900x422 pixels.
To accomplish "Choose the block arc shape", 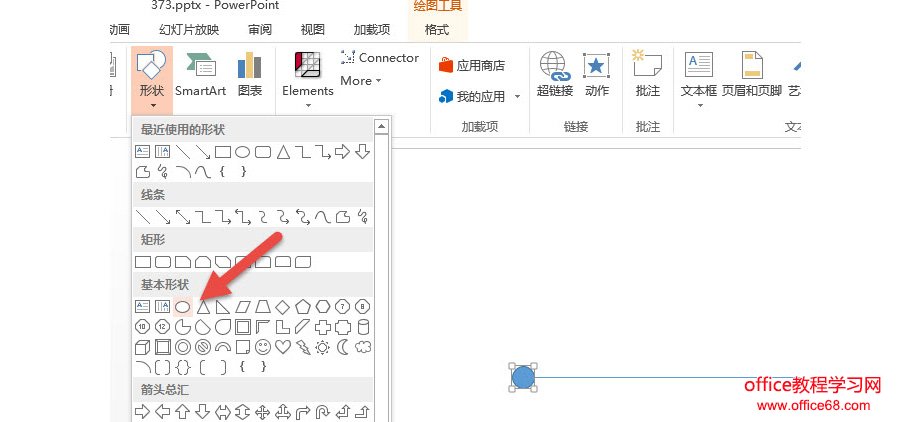I will [x=223, y=347].
